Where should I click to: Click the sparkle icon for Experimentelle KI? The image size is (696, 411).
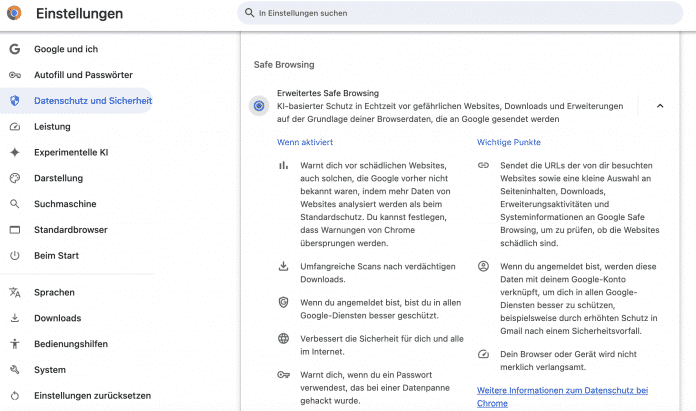15,153
